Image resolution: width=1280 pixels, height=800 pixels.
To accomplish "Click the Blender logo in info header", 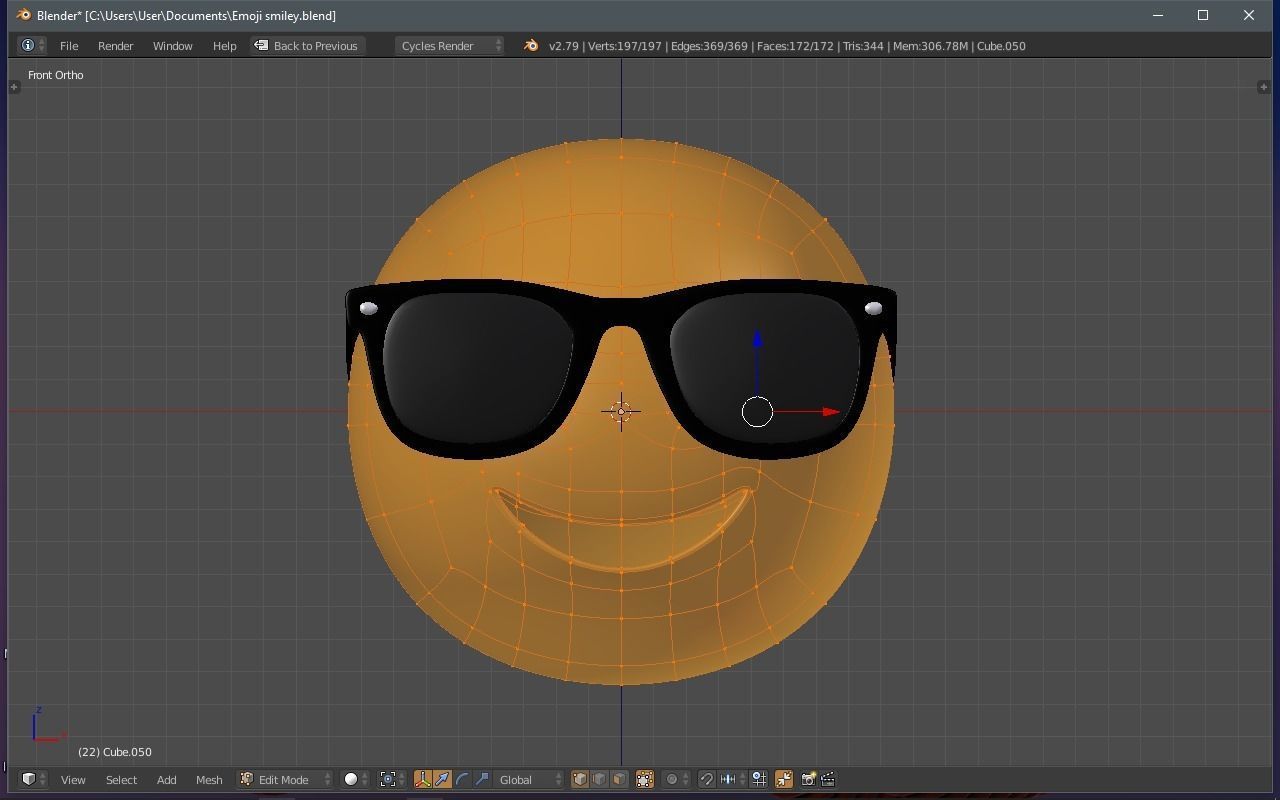I will [x=531, y=46].
